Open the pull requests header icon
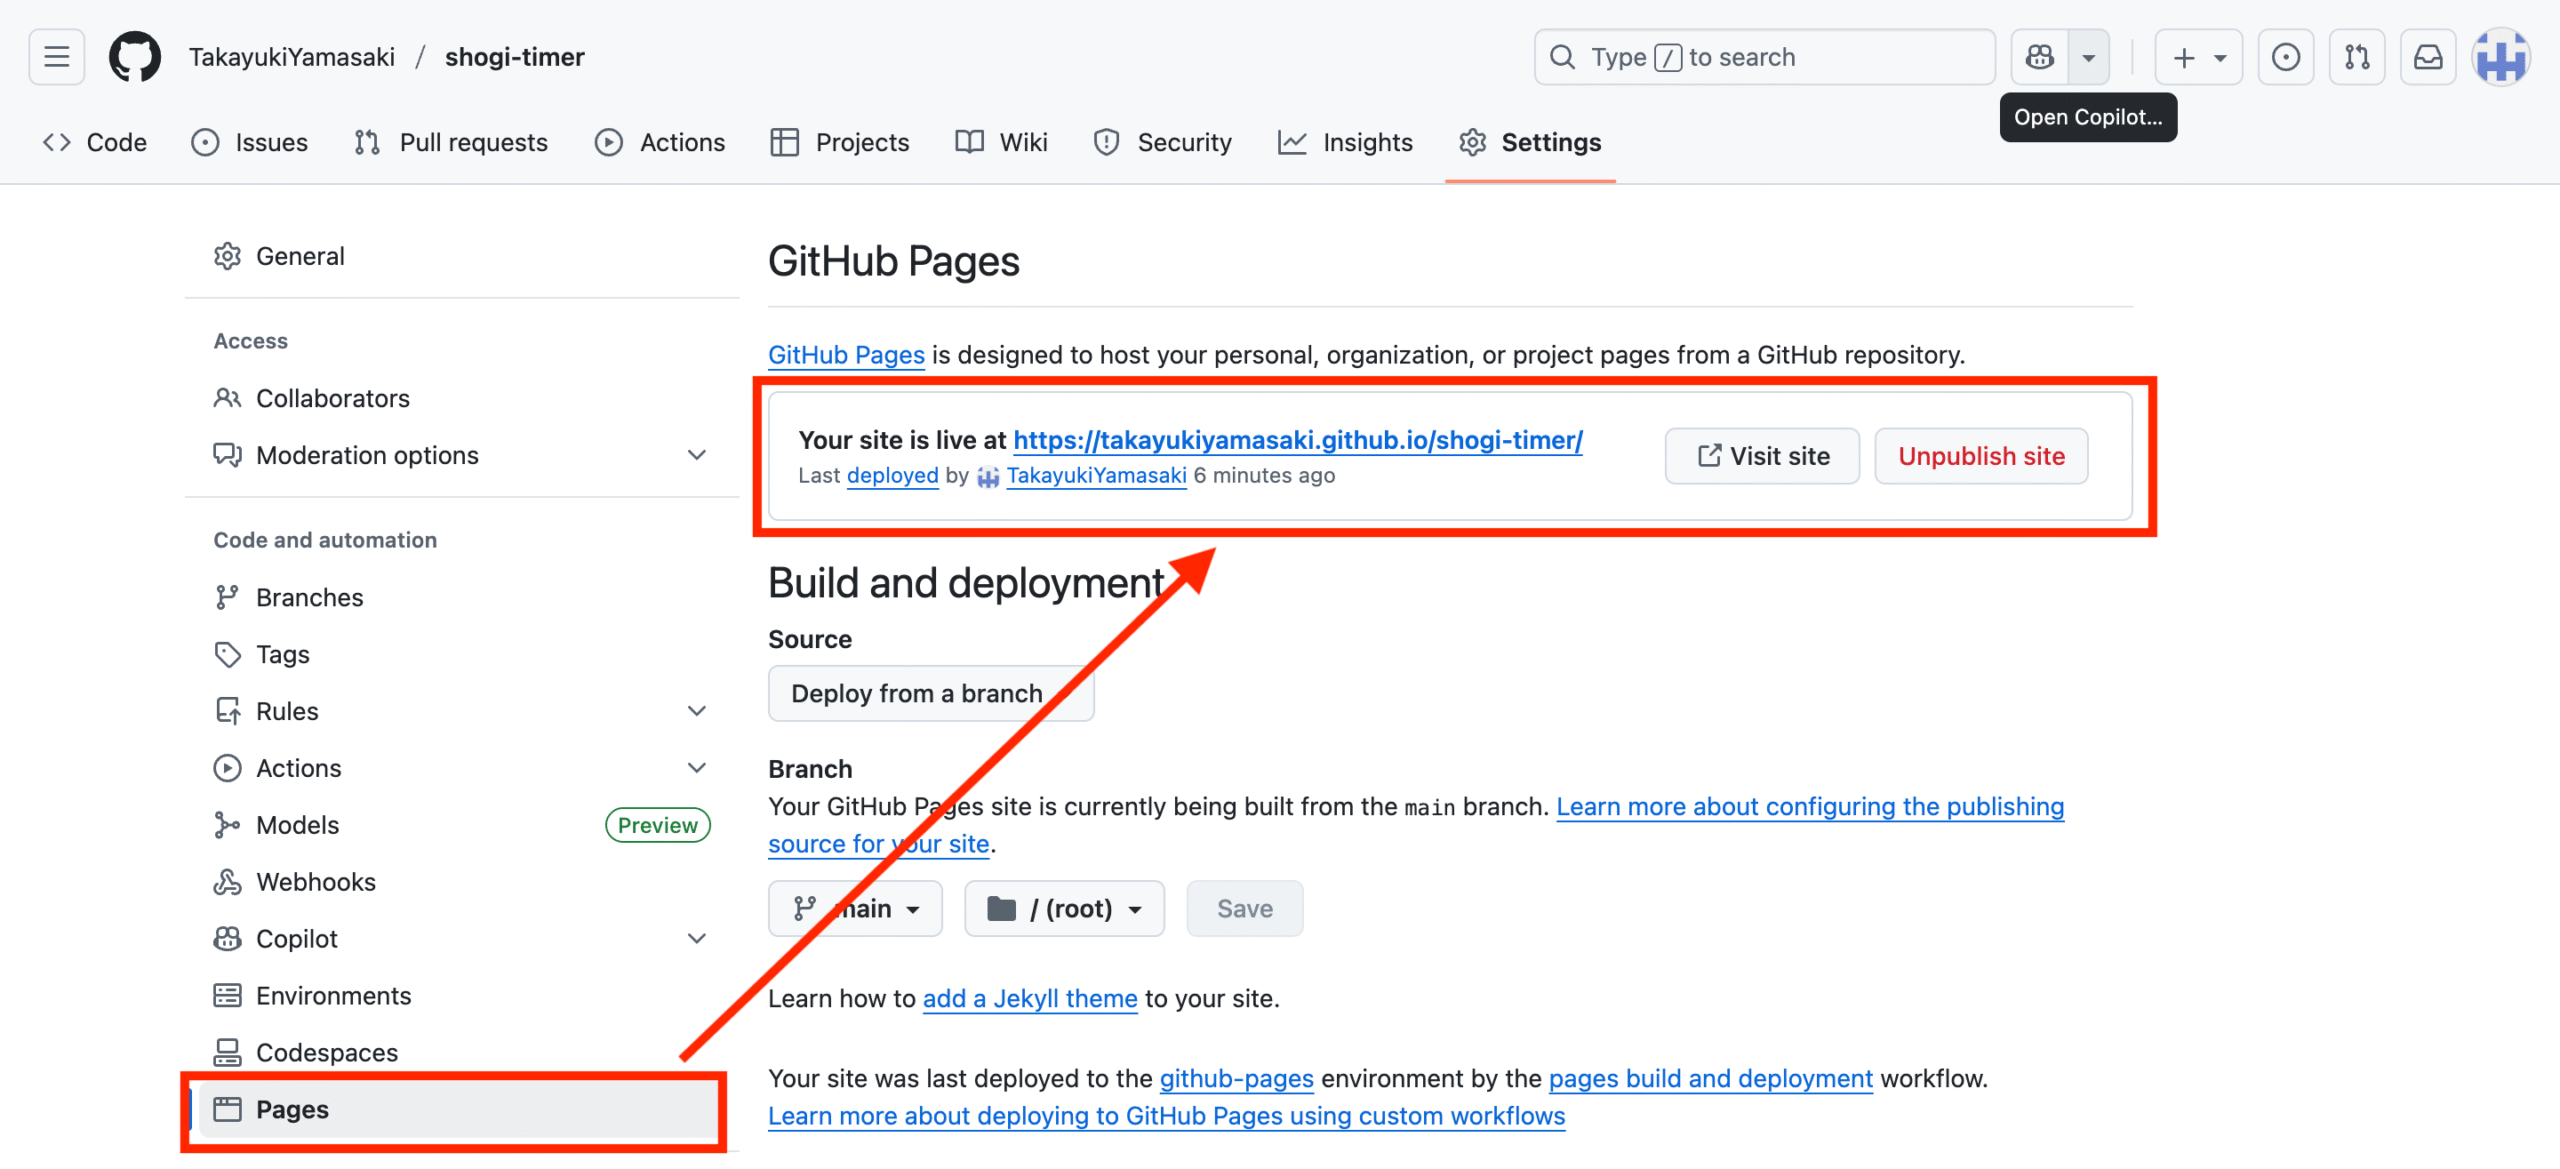Viewport: 2560px width, 1169px height. click(x=2357, y=57)
